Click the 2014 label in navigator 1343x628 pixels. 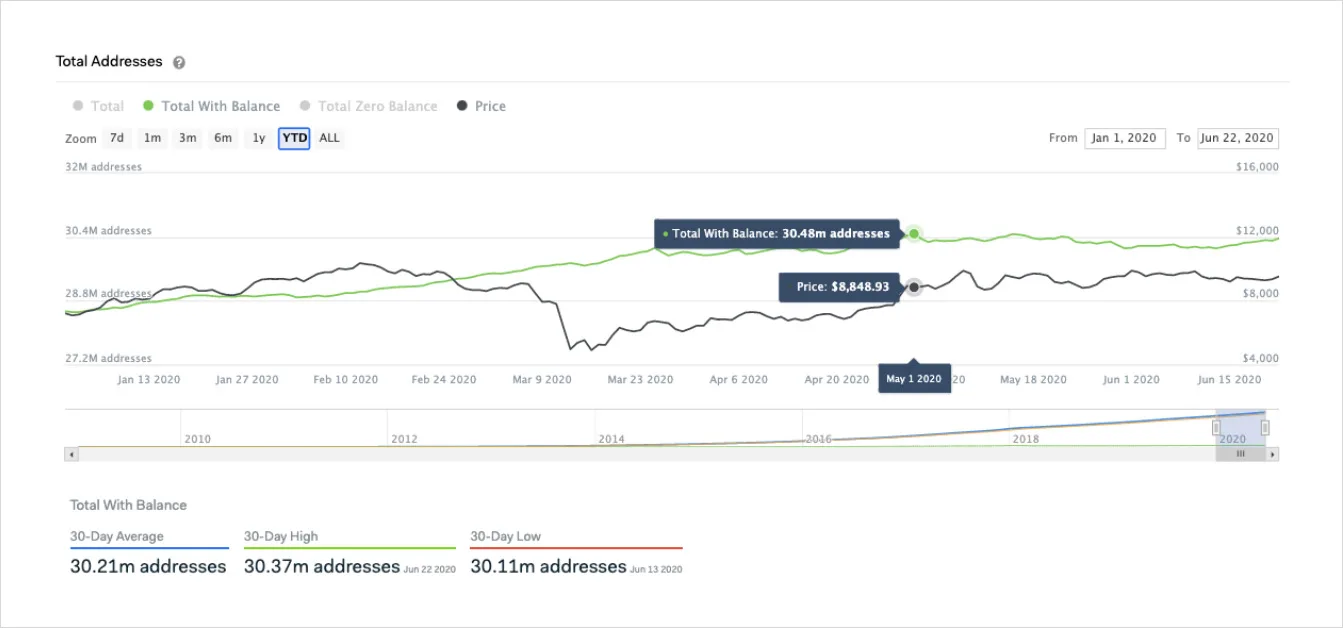click(611, 439)
